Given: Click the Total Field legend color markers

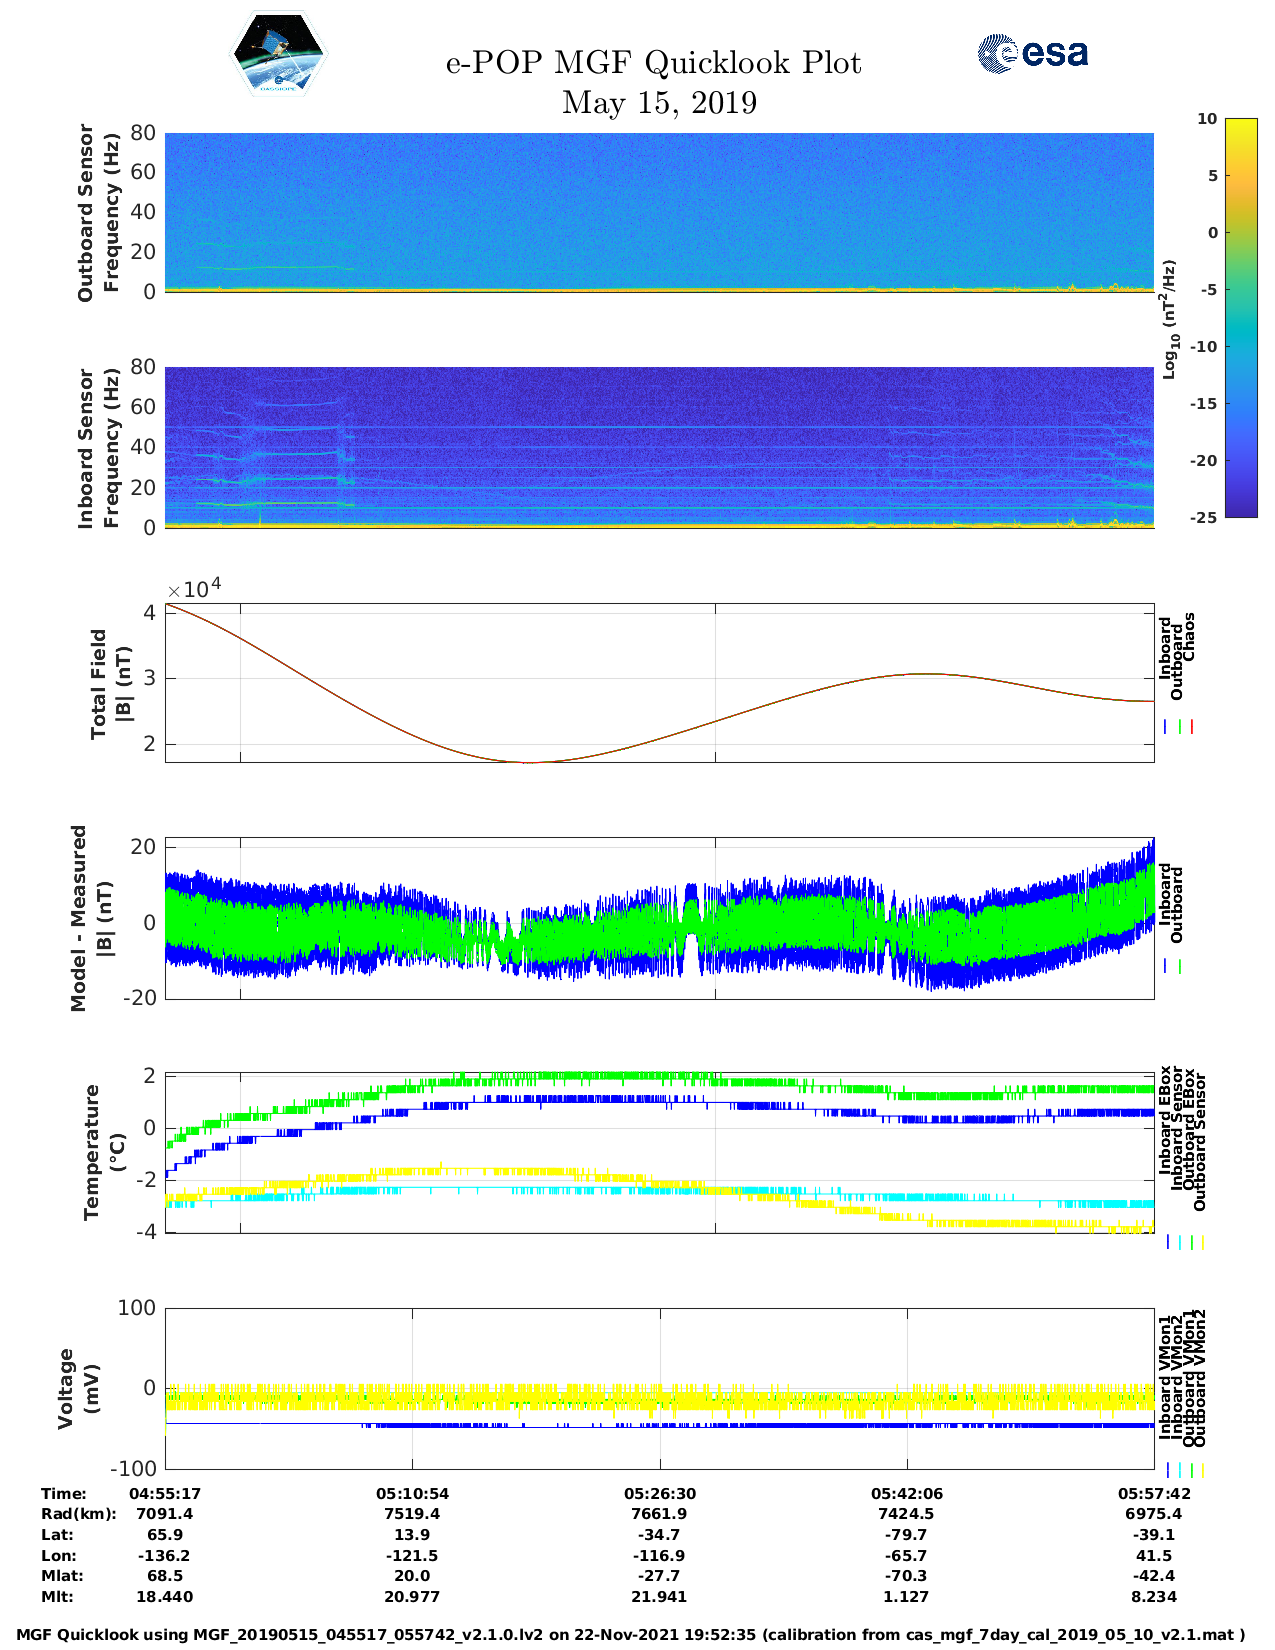Looking at the screenshot, I should click(1179, 727).
